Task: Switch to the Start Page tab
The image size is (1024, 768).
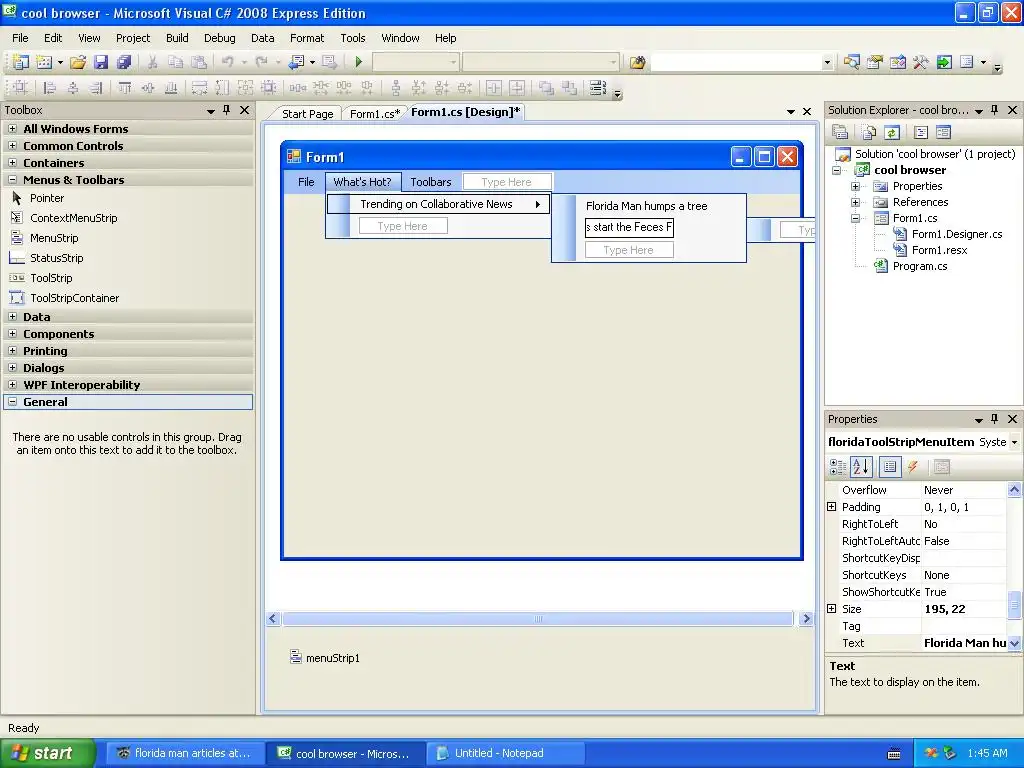Action: pos(307,114)
